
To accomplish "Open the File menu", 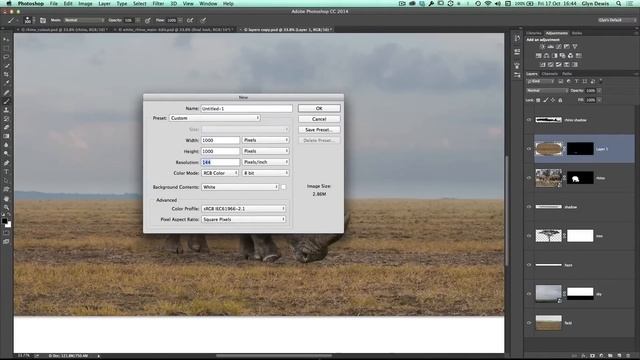I will tap(53, 3).
